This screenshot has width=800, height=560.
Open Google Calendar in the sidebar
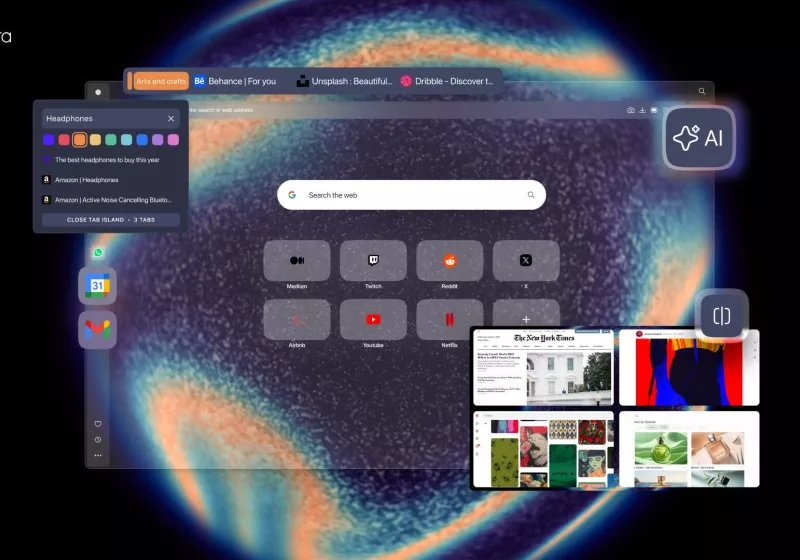[98, 286]
